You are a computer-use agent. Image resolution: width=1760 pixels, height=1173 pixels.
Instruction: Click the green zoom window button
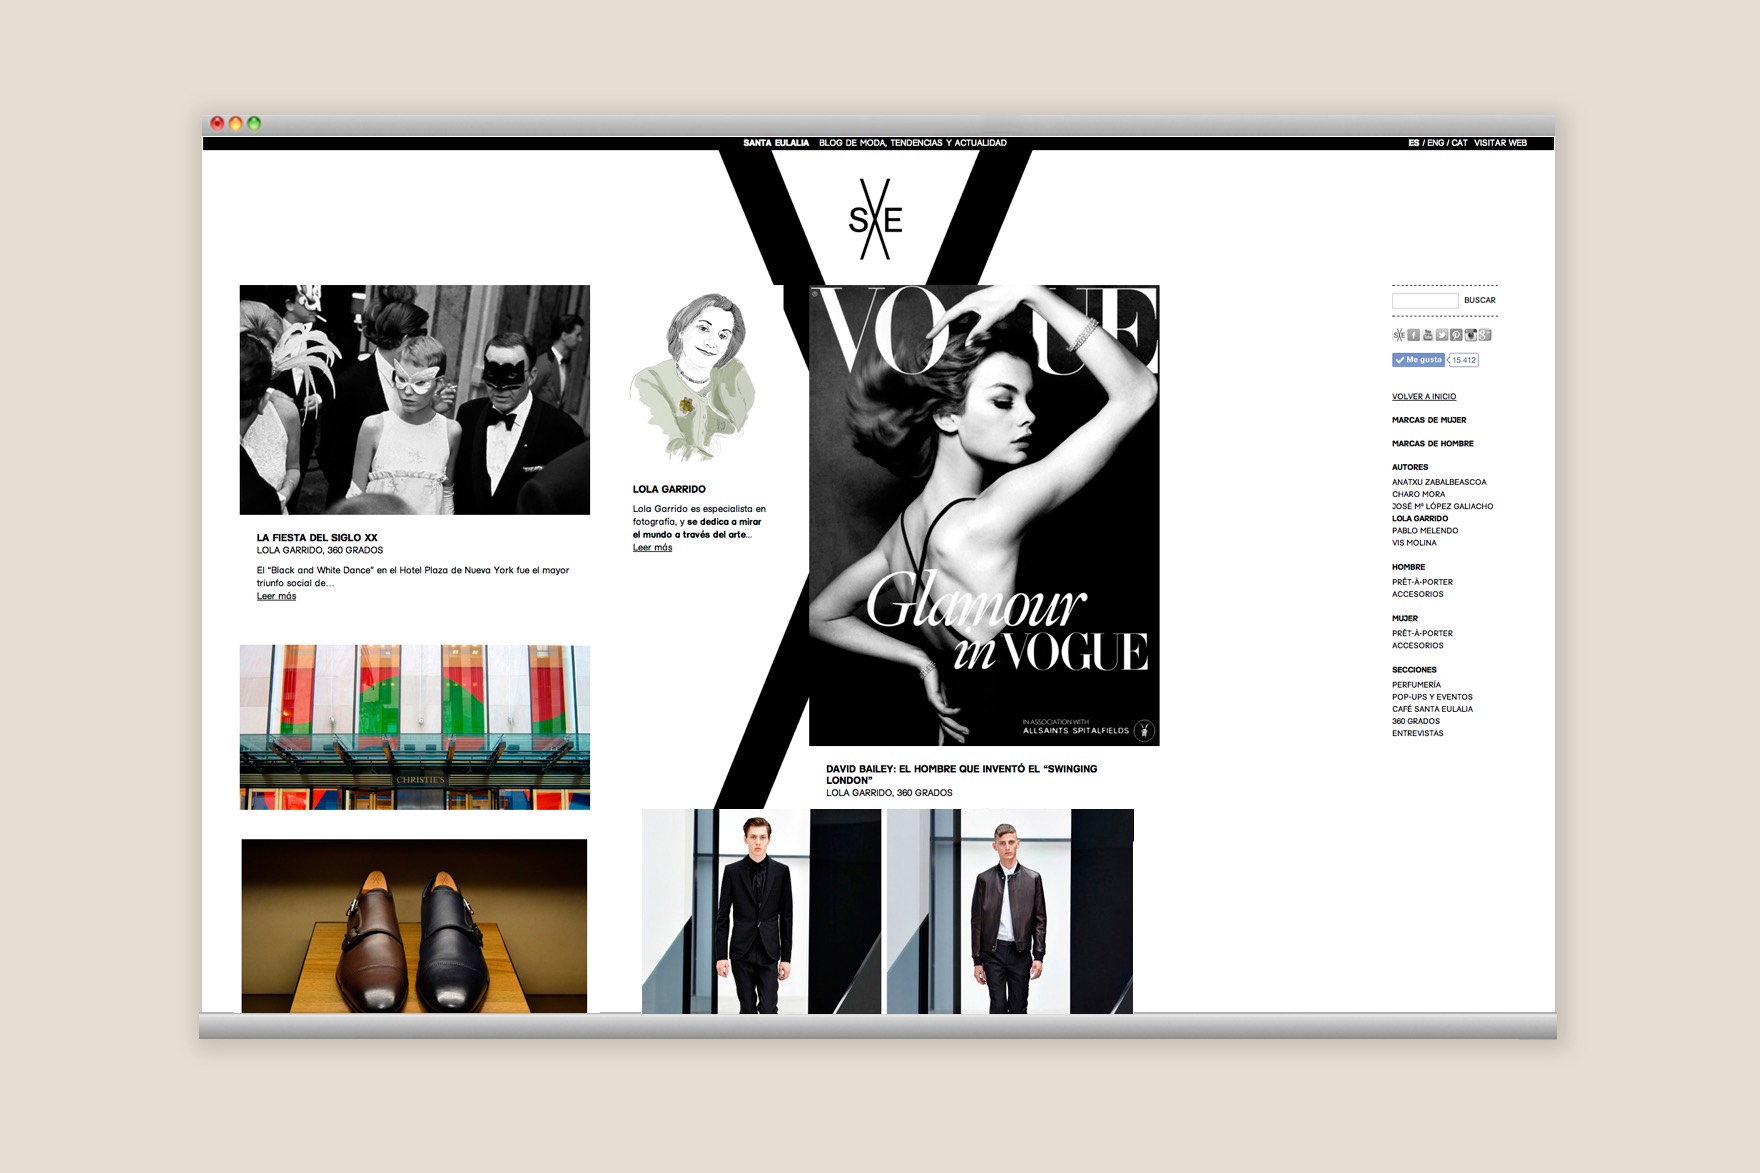coord(254,123)
